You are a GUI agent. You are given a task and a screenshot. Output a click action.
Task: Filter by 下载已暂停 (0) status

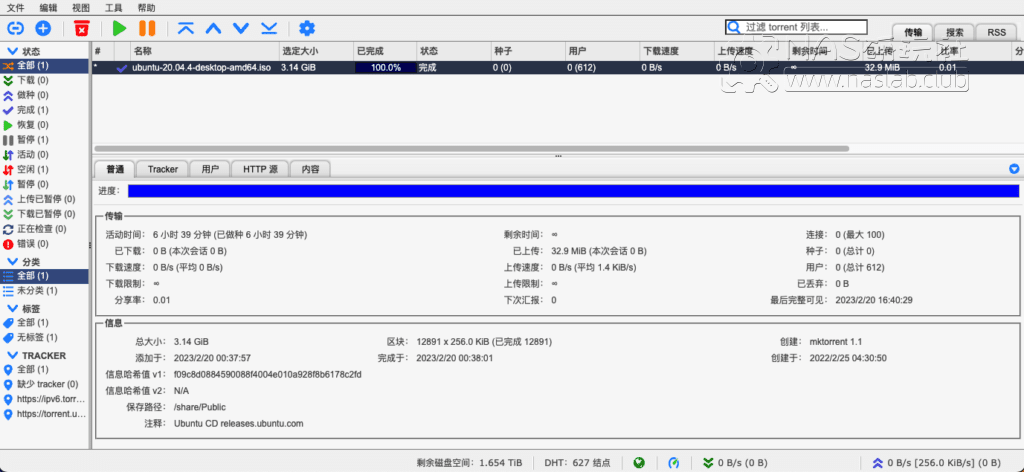pyautogui.click(x=44, y=214)
